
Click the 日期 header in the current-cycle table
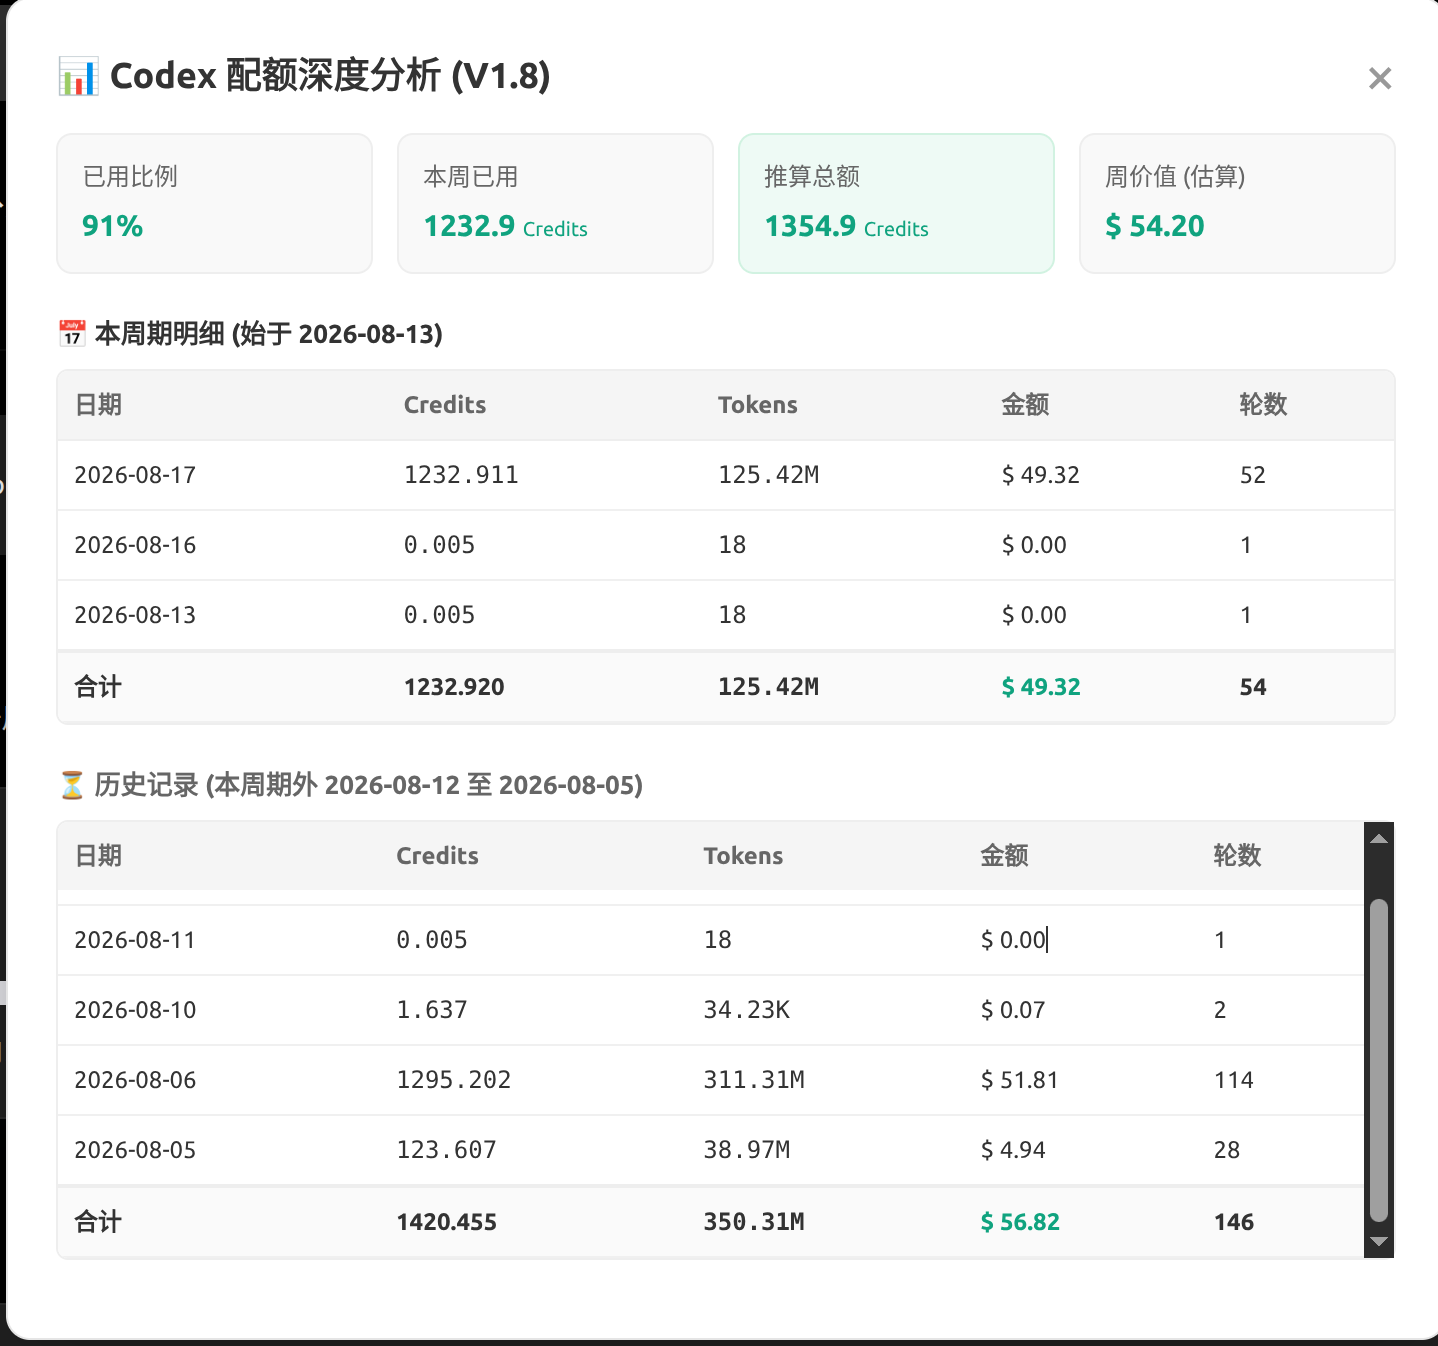coord(98,405)
